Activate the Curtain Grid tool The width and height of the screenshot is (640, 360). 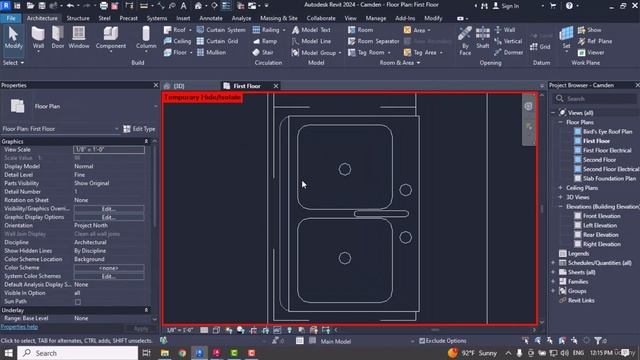coord(218,41)
